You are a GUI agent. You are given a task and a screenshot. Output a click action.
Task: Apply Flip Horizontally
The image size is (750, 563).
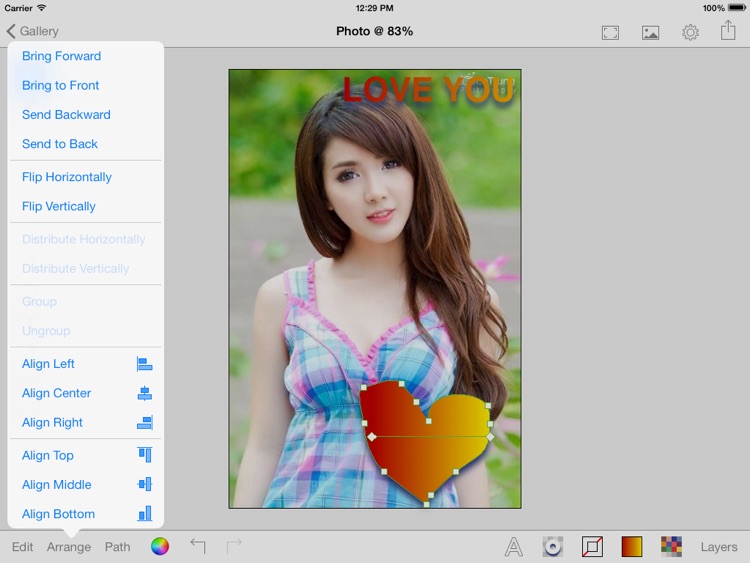pyautogui.click(x=67, y=177)
